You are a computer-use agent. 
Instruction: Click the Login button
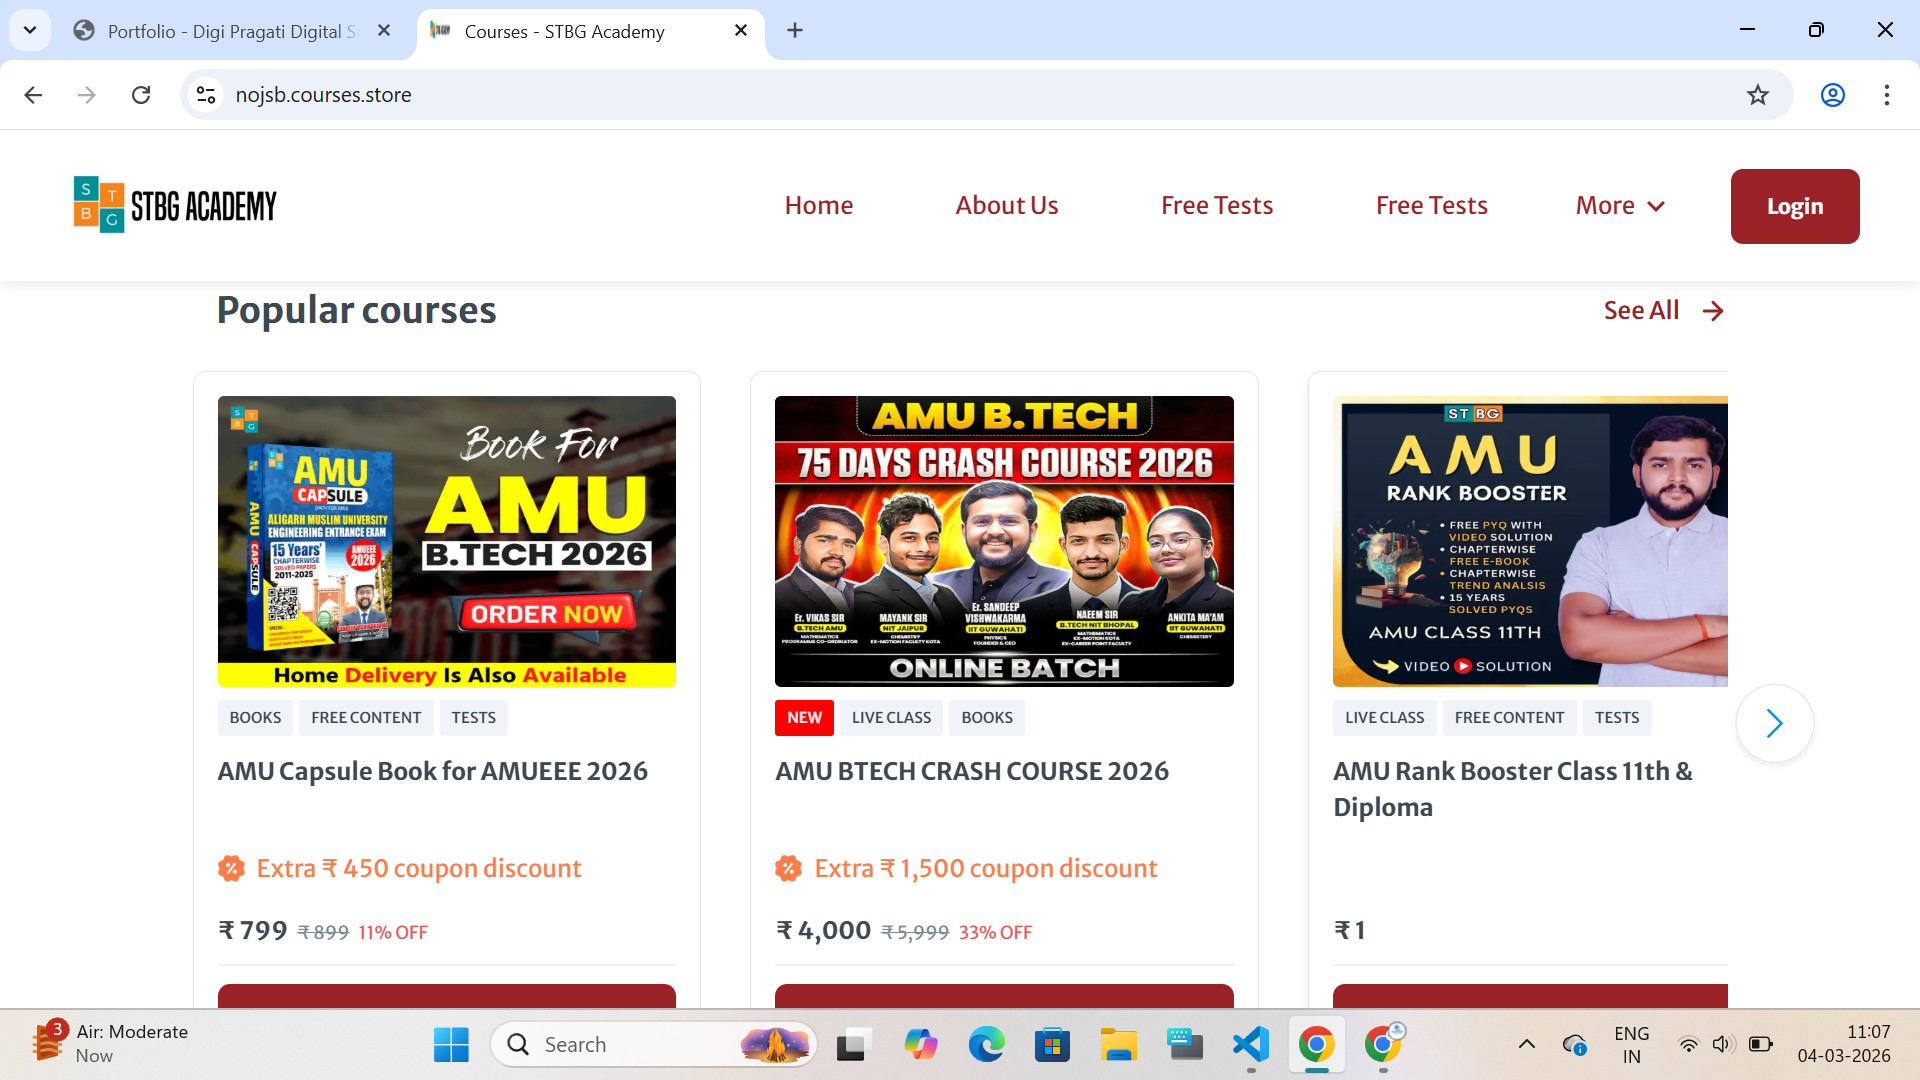pos(1794,206)
